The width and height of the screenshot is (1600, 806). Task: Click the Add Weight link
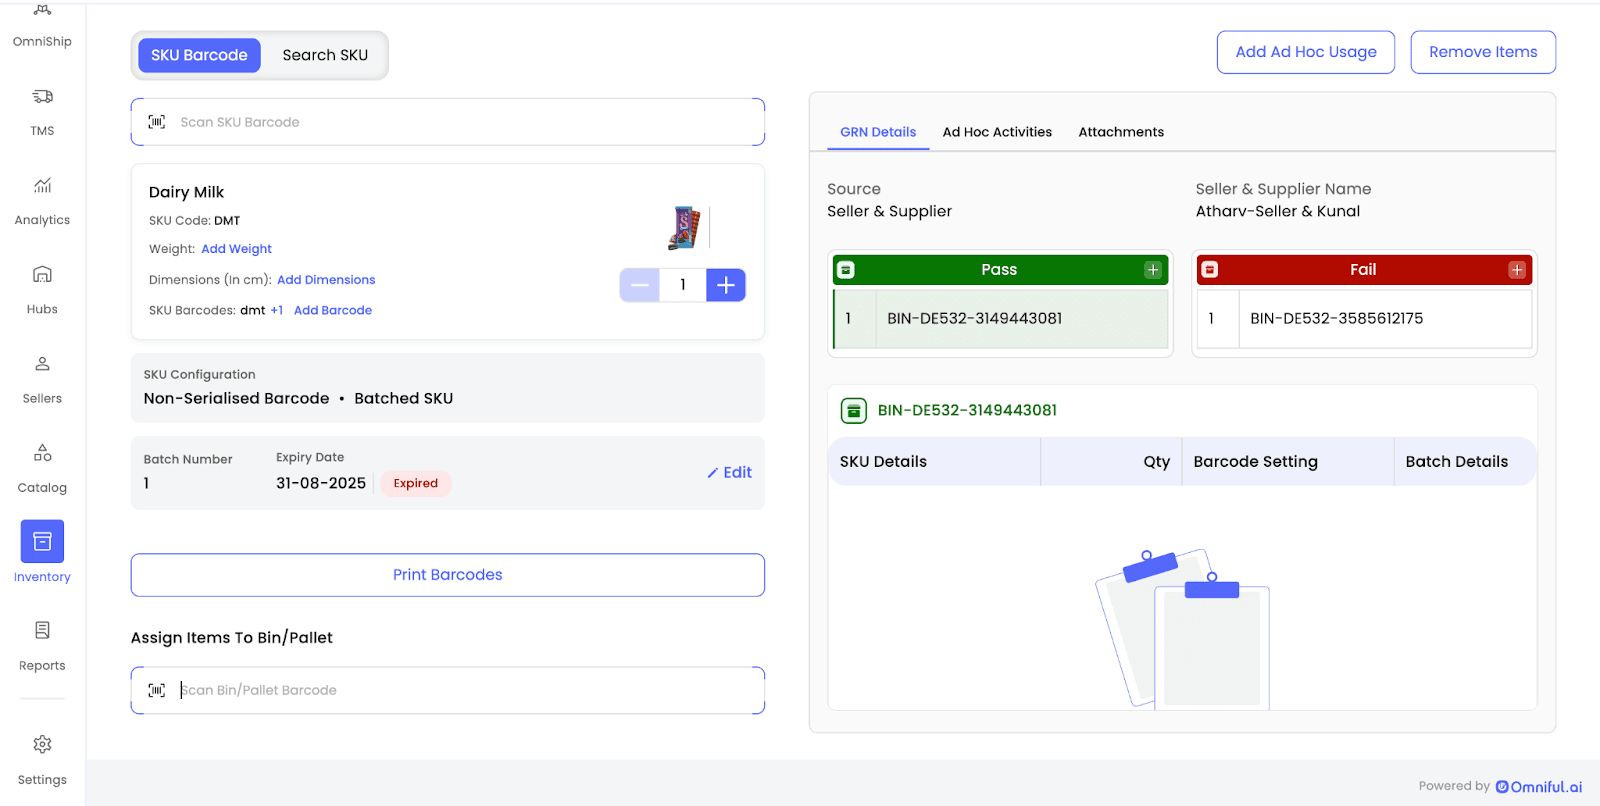tap(236, 249)
